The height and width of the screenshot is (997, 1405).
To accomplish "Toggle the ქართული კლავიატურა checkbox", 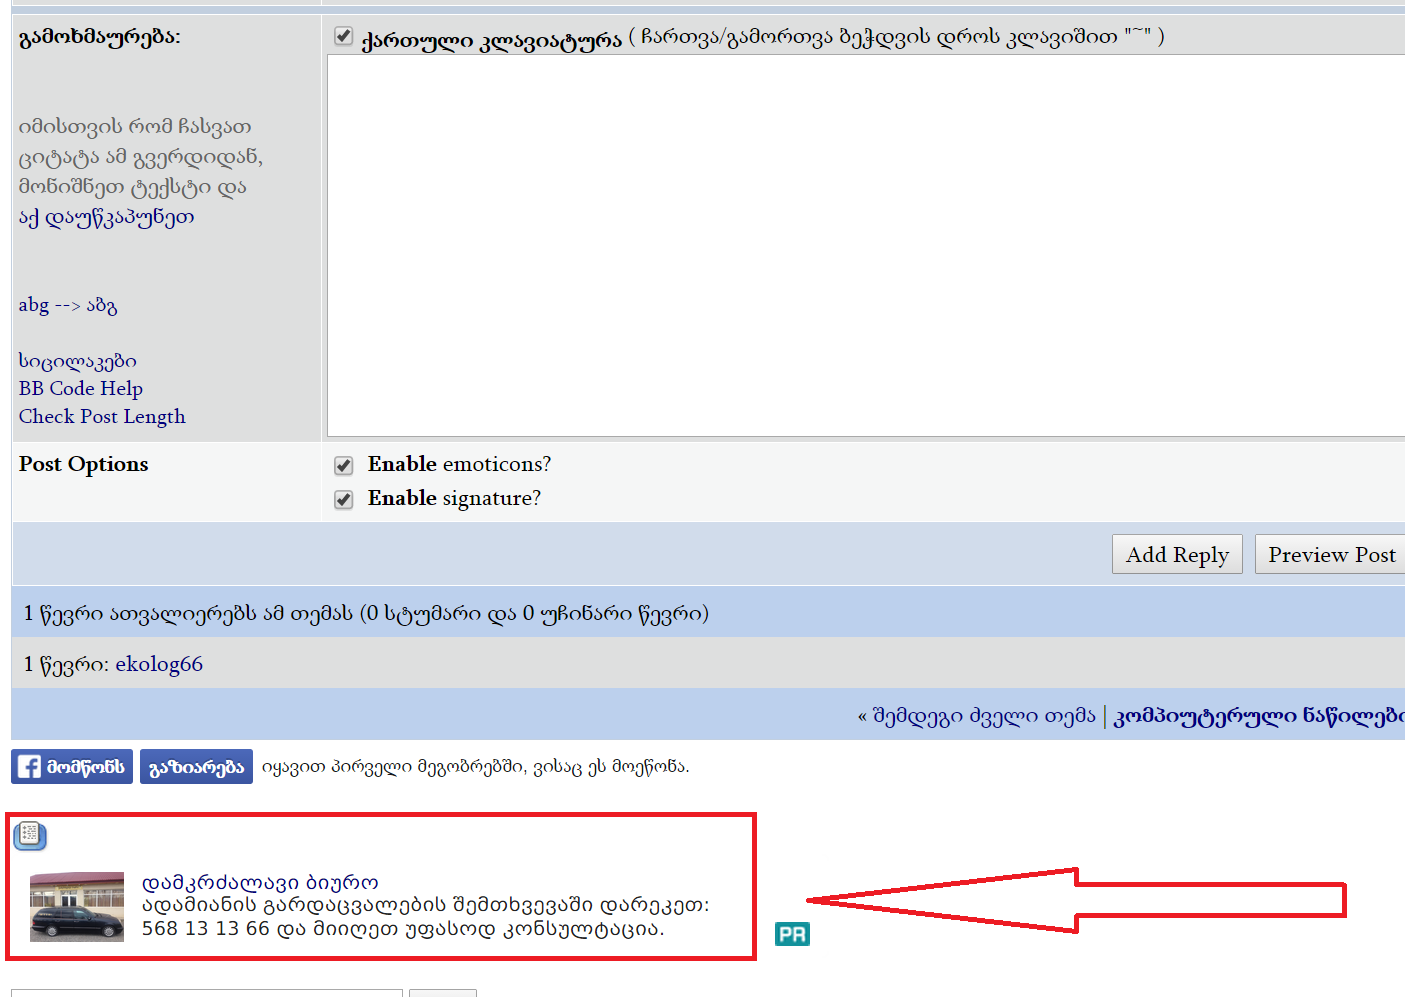I will point(343,36).
